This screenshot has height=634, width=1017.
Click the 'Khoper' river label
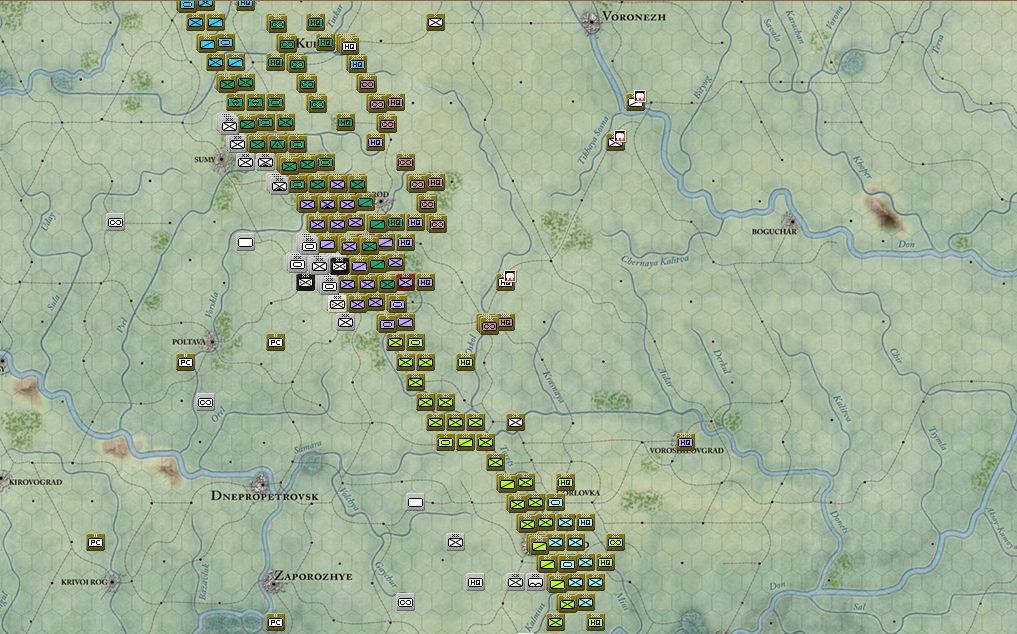862,167
